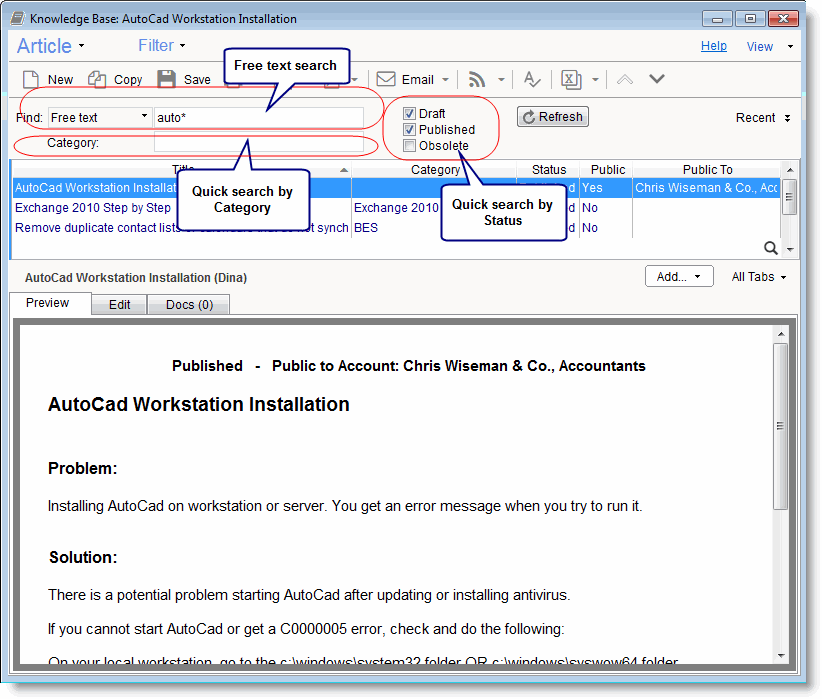Open the Free text find-type dropdown
The image size is (822, 699).
click(x=100, y=117)
